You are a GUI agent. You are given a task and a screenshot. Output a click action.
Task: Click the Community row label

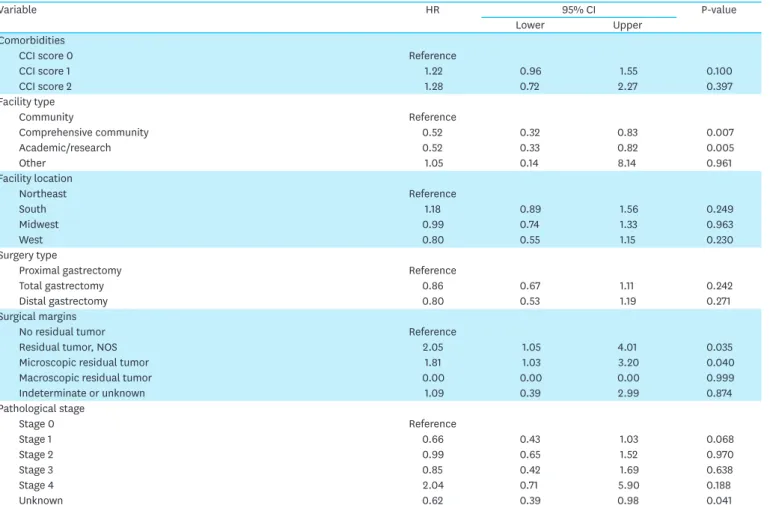46,117
